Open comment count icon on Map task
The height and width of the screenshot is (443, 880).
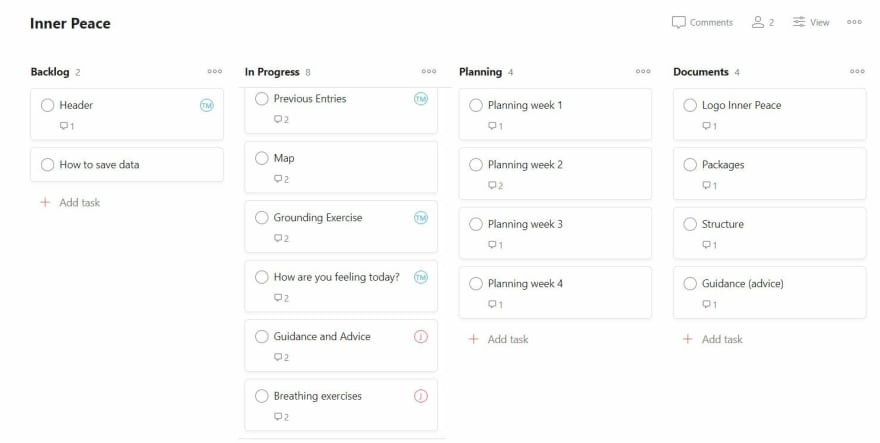pos(281,179)
